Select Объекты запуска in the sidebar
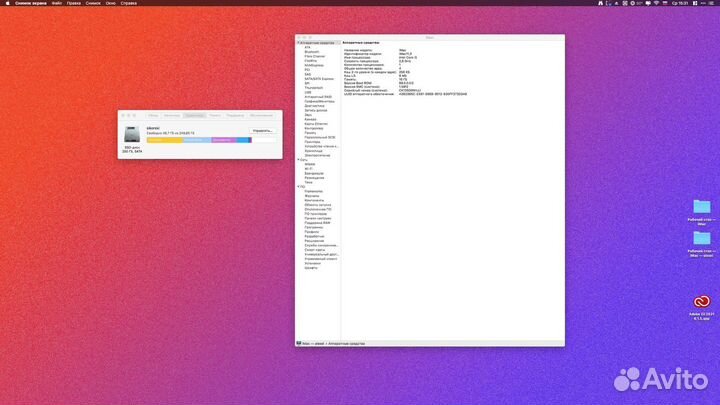Viewport: 720px width, 405px height. [318, 205]
